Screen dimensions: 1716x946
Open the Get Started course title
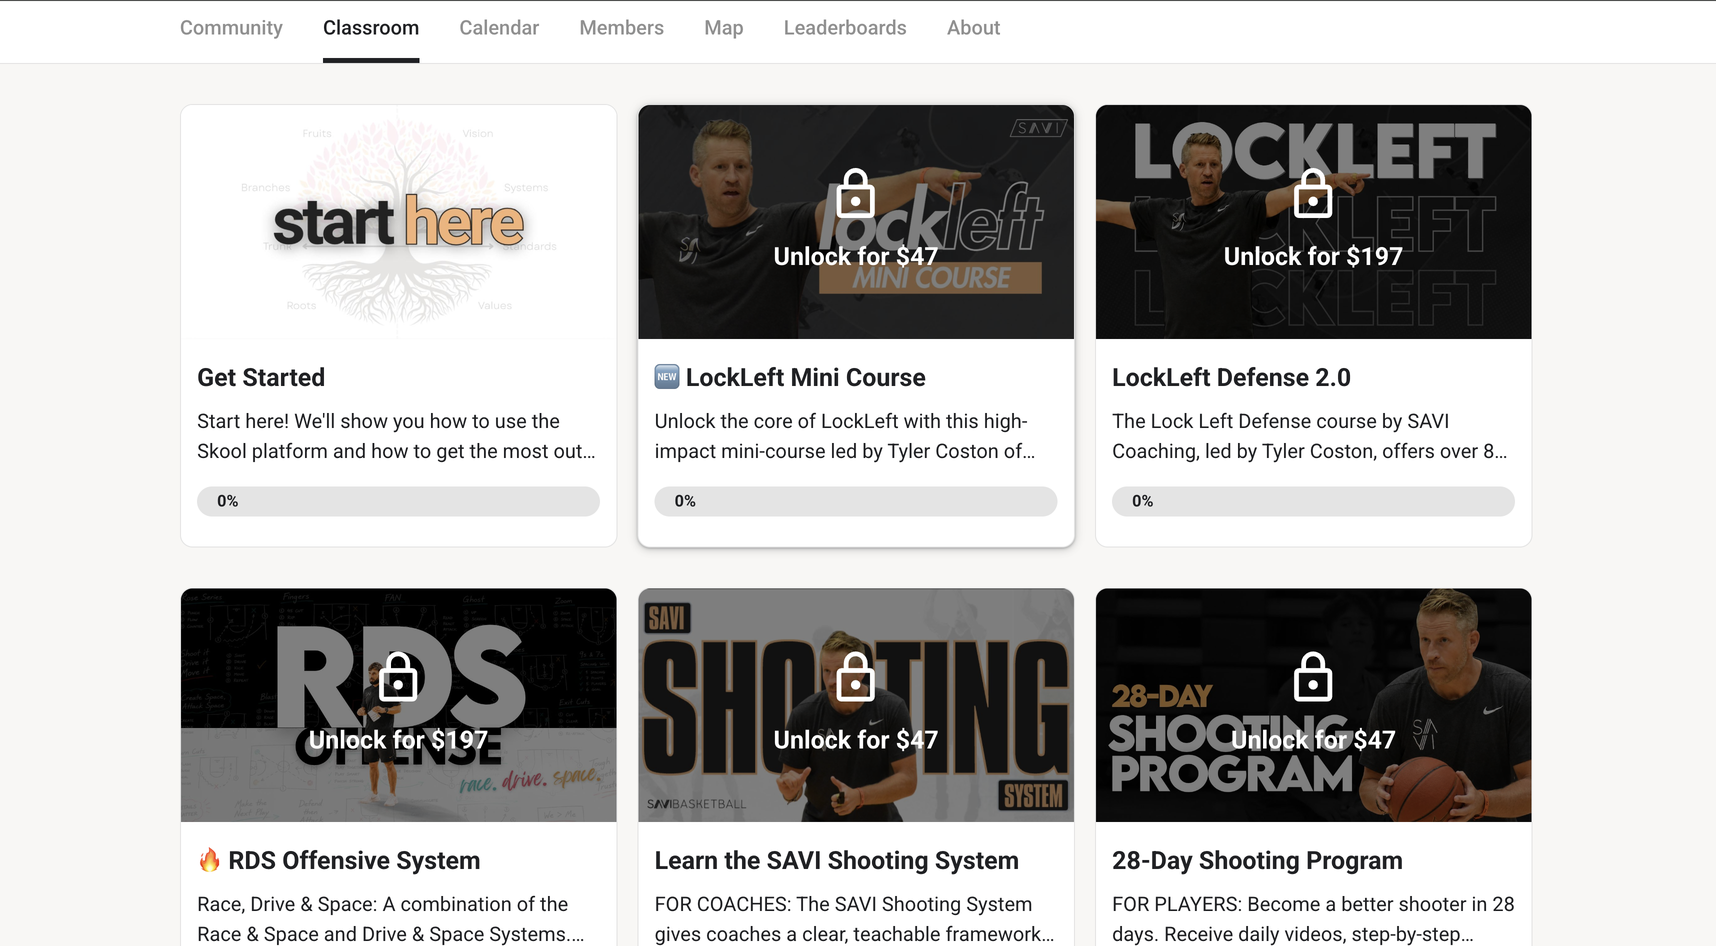pyautogui.click(x=261, y=377)
